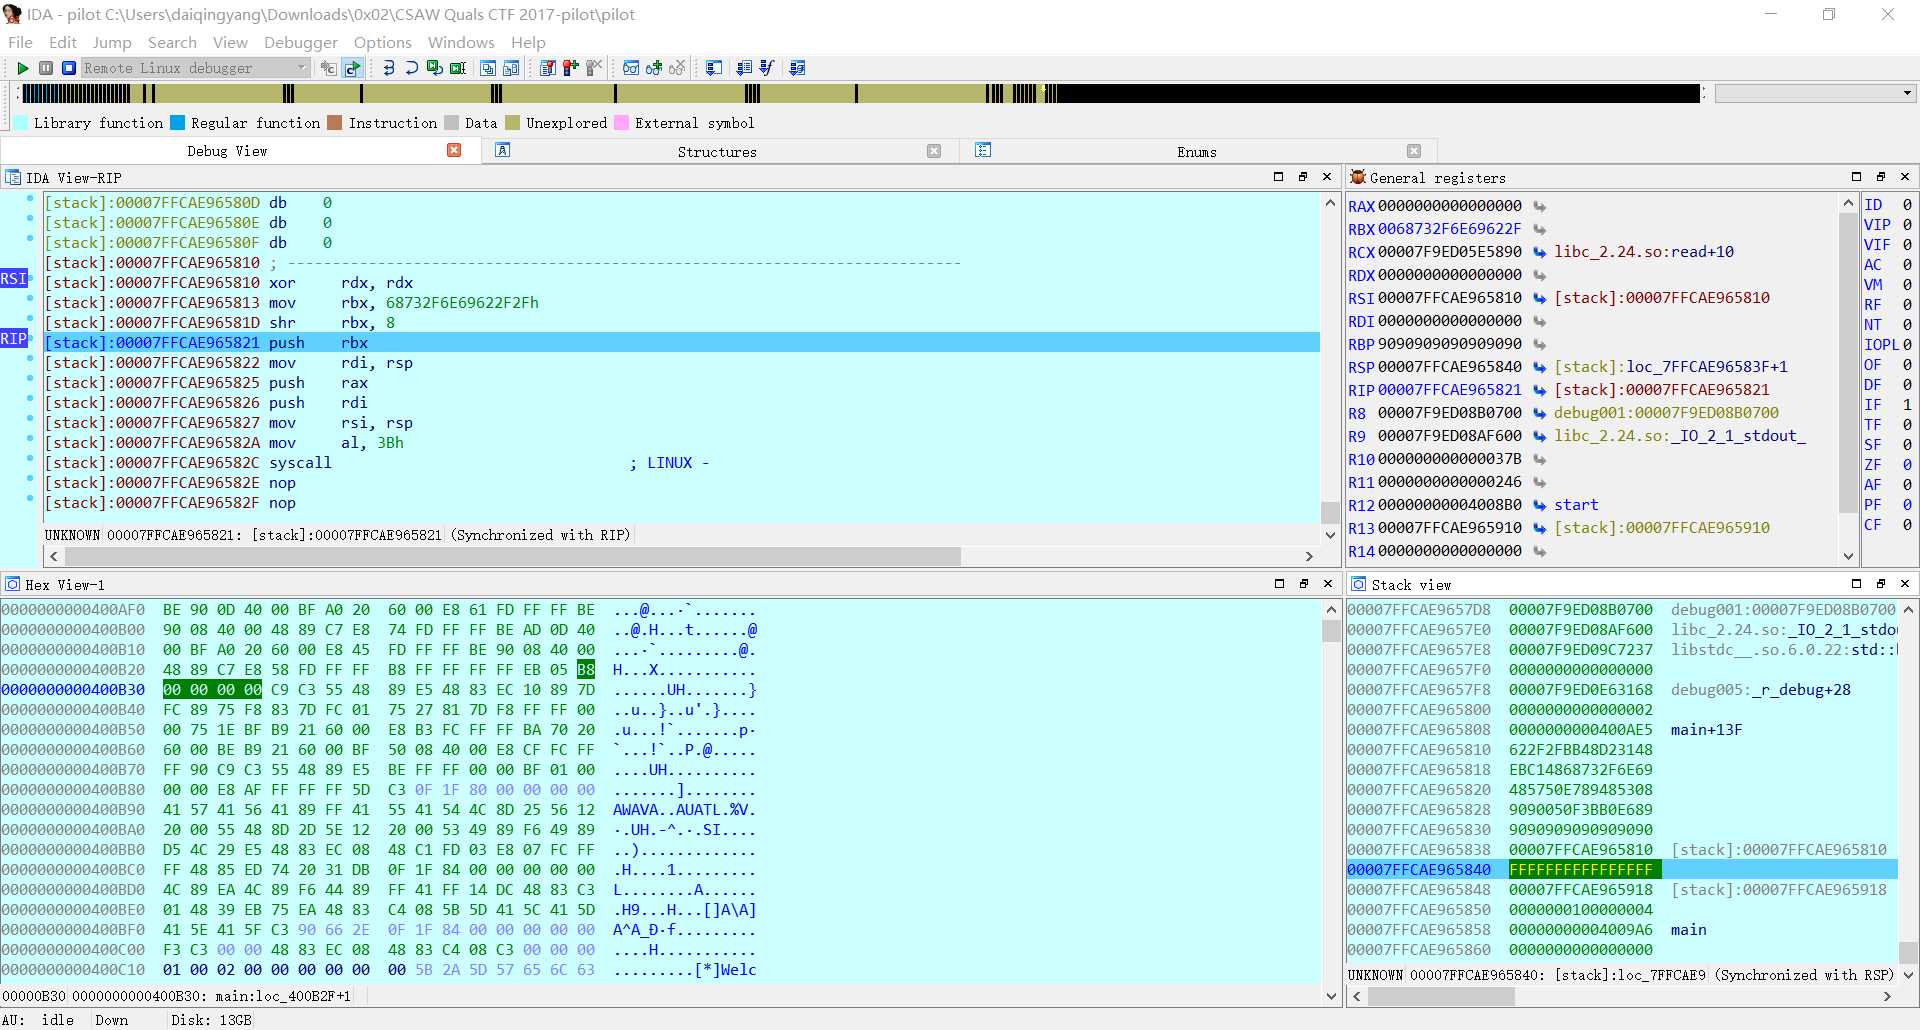Select the RBX register value 0068732F6E69622F
Image resolution: width=1920 pixels, height=1030 pixels.
click(x=1450, y=229)
